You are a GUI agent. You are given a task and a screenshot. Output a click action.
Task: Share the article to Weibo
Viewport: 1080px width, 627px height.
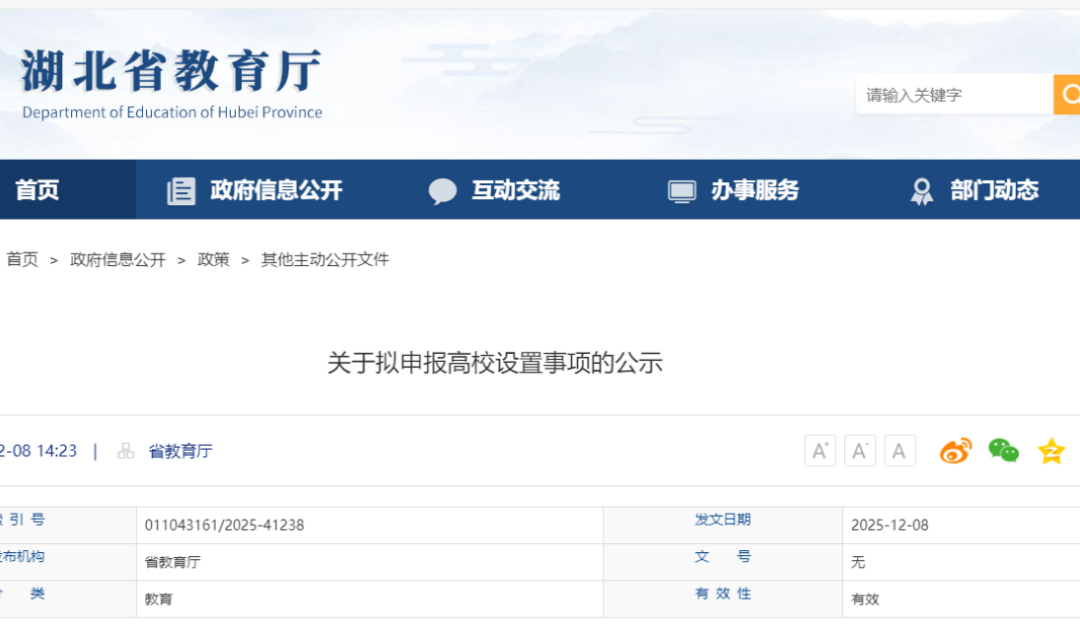click(955, 451)
